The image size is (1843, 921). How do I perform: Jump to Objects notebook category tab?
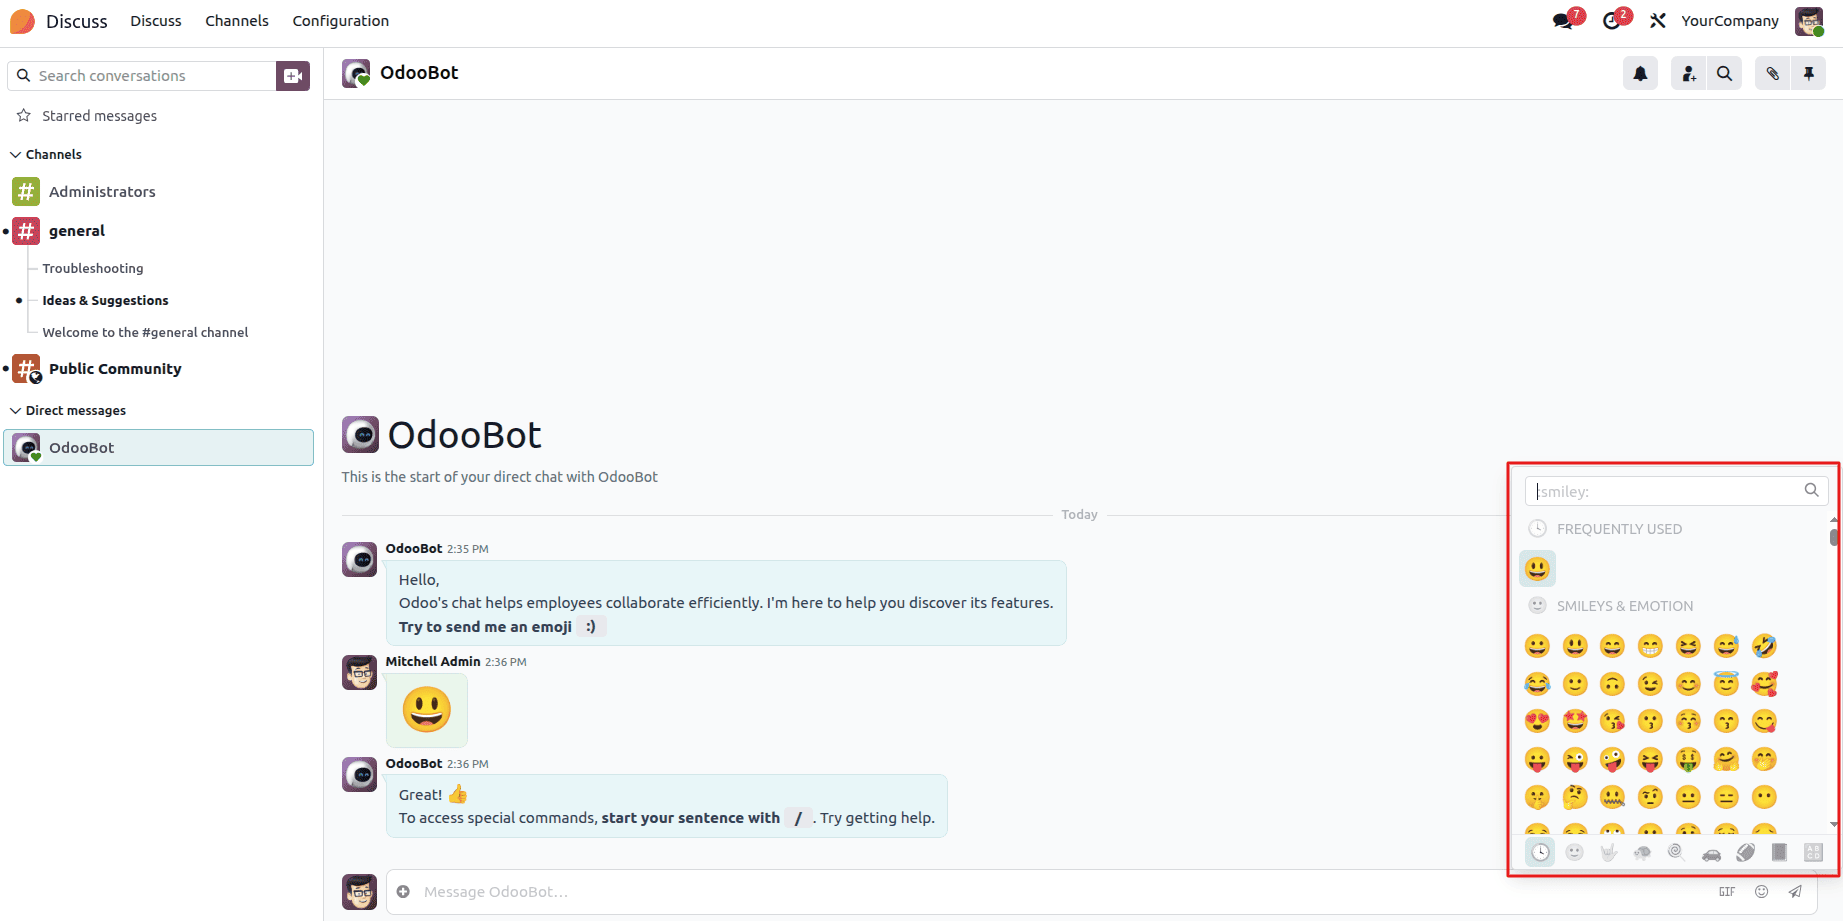click(1780, 852)
